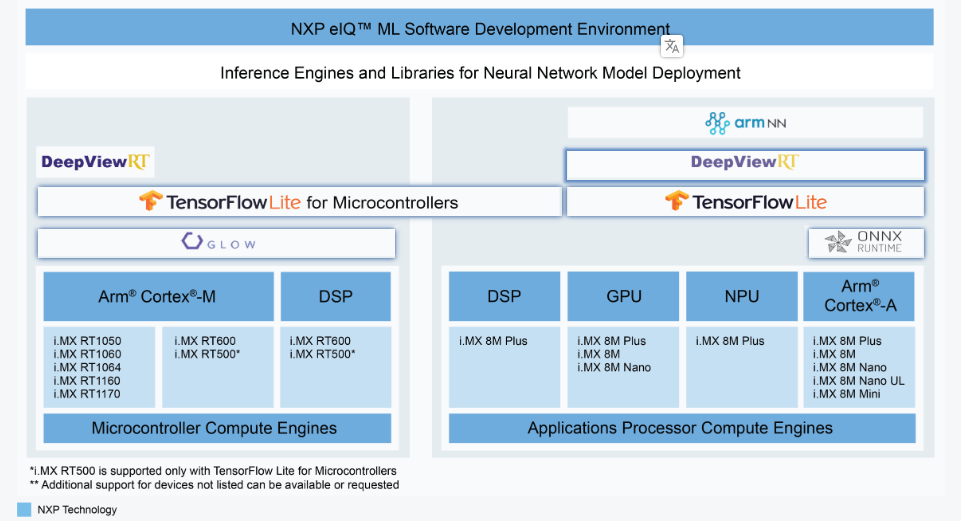Select the DSP block beside GPU
The image size is (961, 521).
(x=504, y=297)
